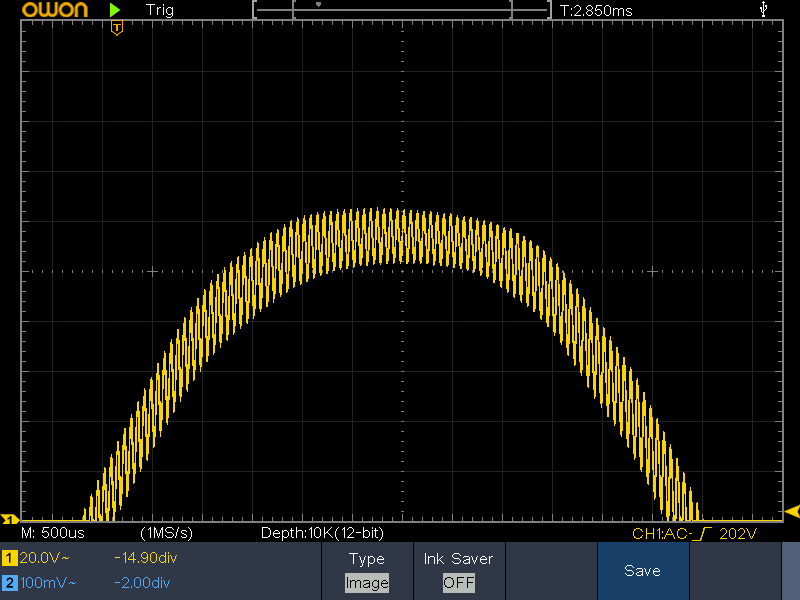Click the trigger level arrow on right edge
The height and width of the screenshot is (600, 800).
792,511
